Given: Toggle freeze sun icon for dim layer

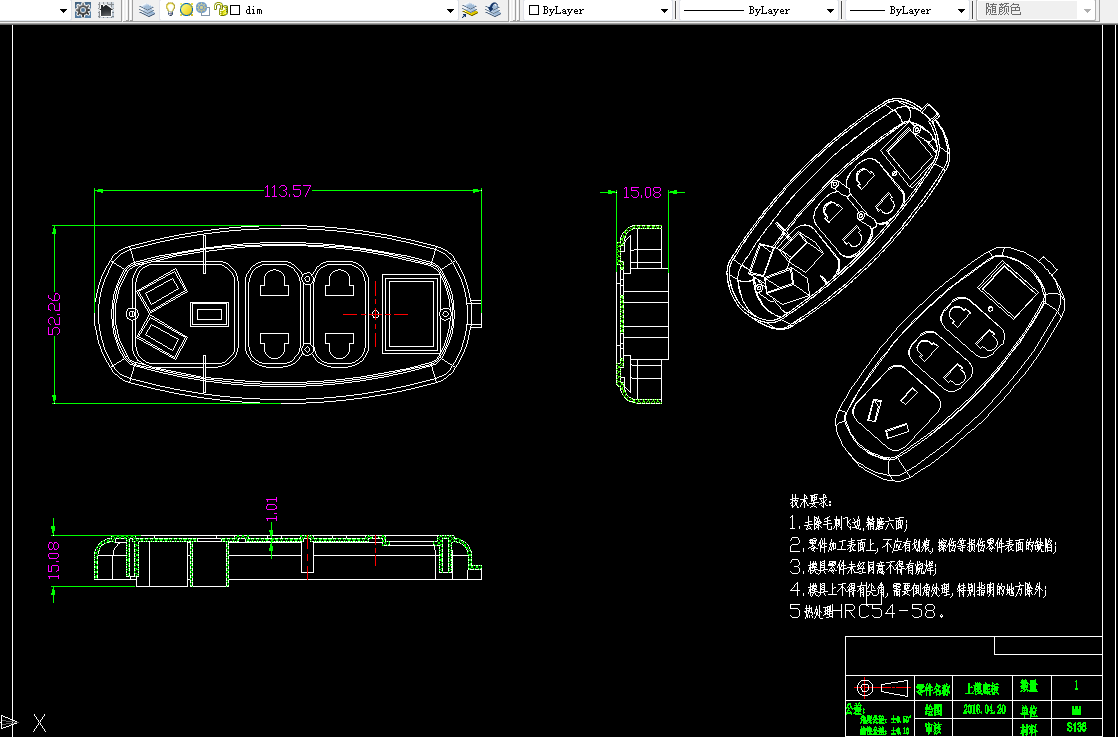Looking at the screenshot, I should tap(186, 10).
